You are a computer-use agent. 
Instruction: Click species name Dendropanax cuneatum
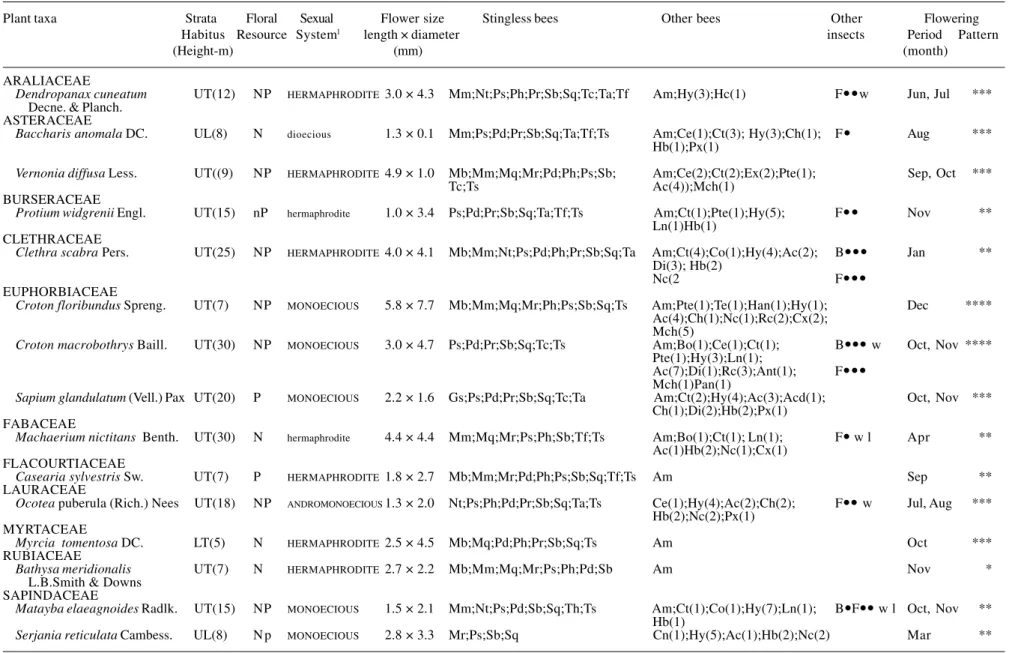[81, 94]
